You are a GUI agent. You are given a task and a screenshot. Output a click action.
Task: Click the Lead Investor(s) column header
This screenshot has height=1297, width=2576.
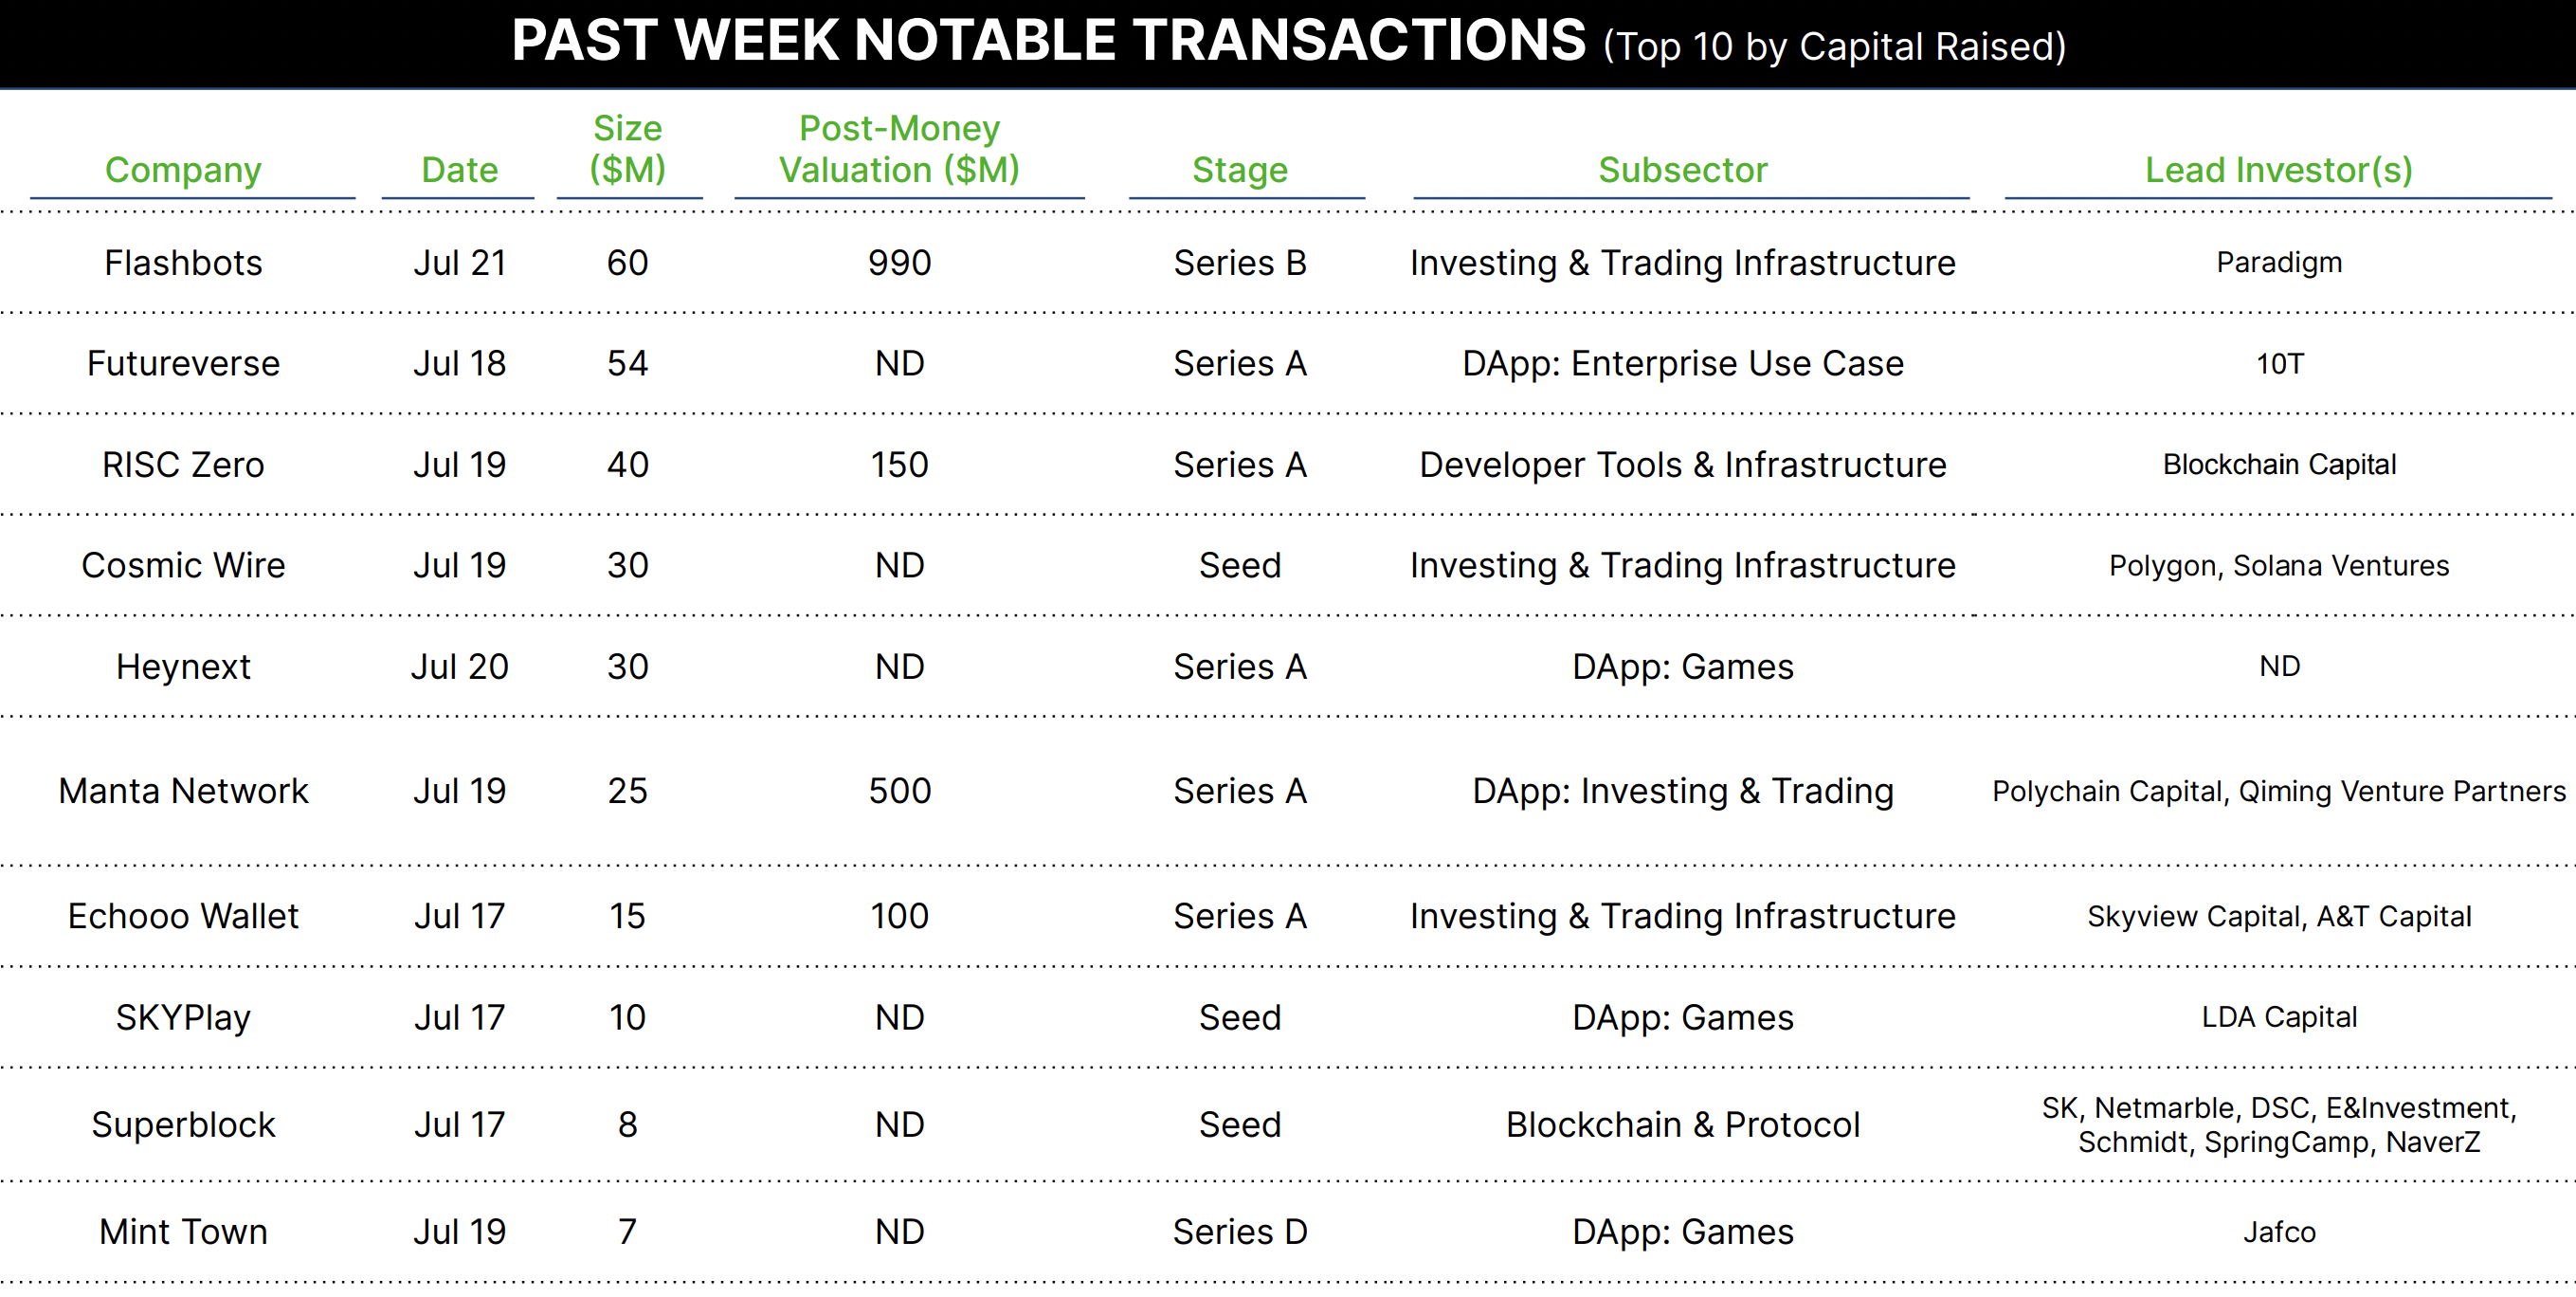2279,170
